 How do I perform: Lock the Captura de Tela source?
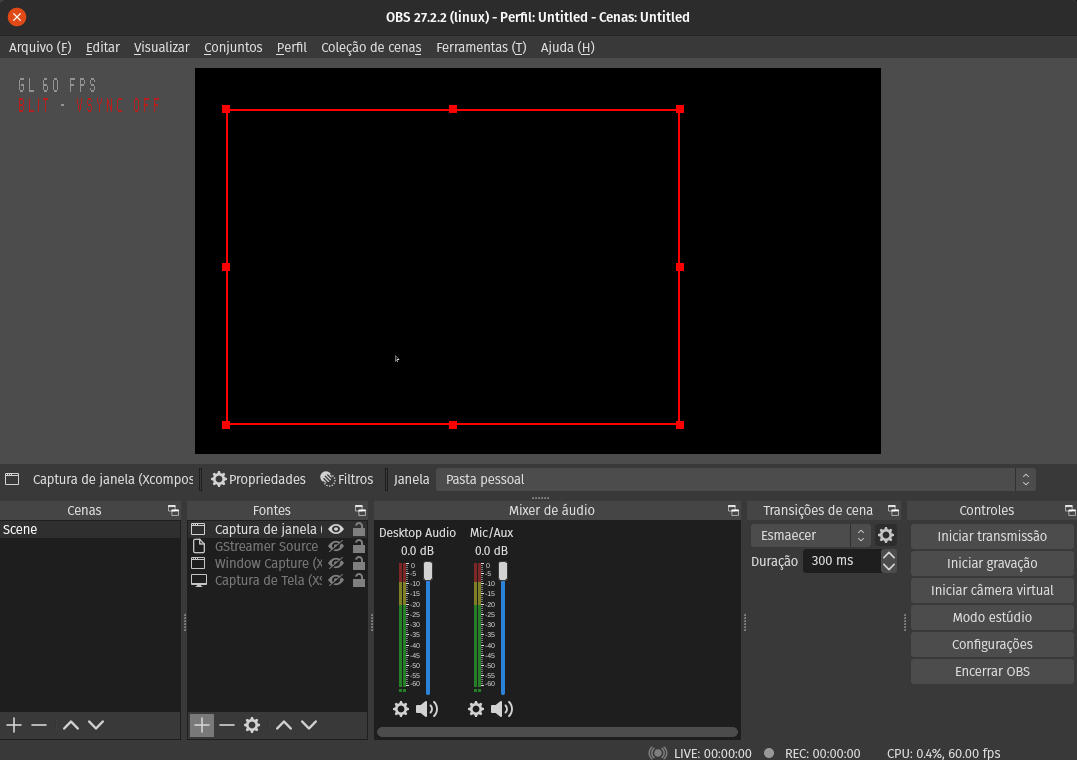click(x=359, y=581)
